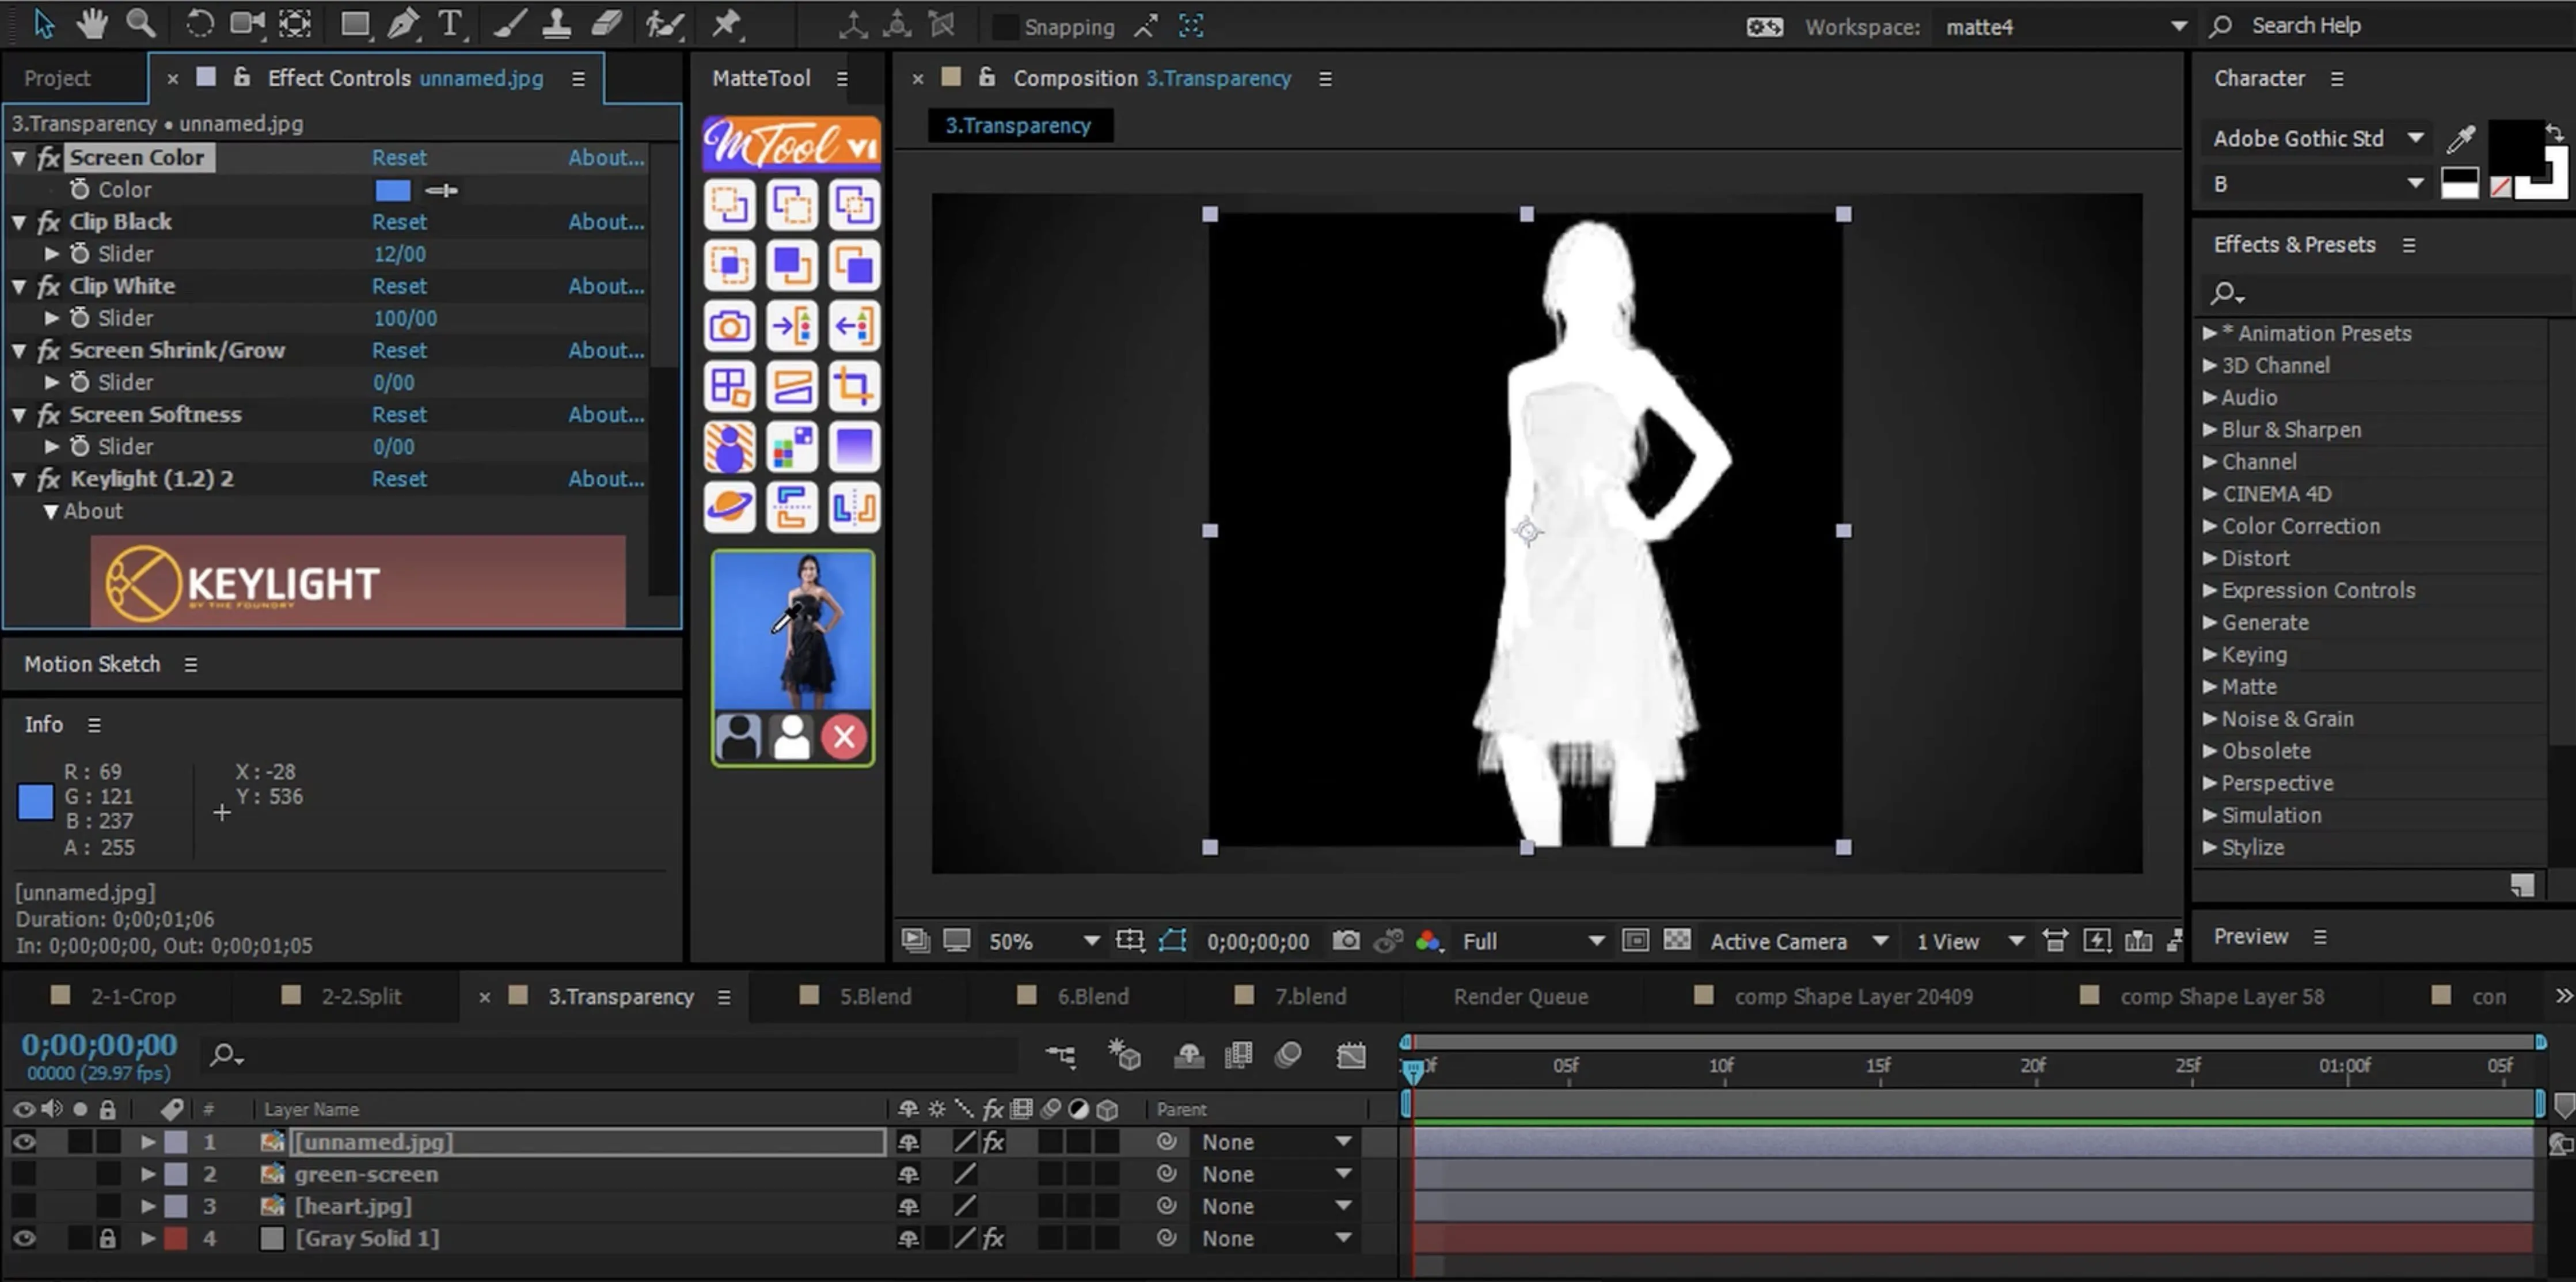
Task: Expand the Clip Black Slider property
Action: tap(52, 254)
